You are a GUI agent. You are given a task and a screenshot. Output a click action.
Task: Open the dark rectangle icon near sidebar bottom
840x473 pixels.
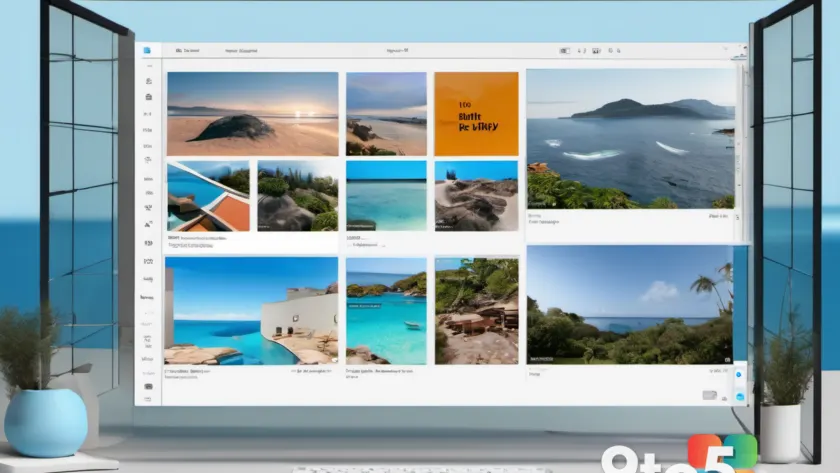[148, 386]
